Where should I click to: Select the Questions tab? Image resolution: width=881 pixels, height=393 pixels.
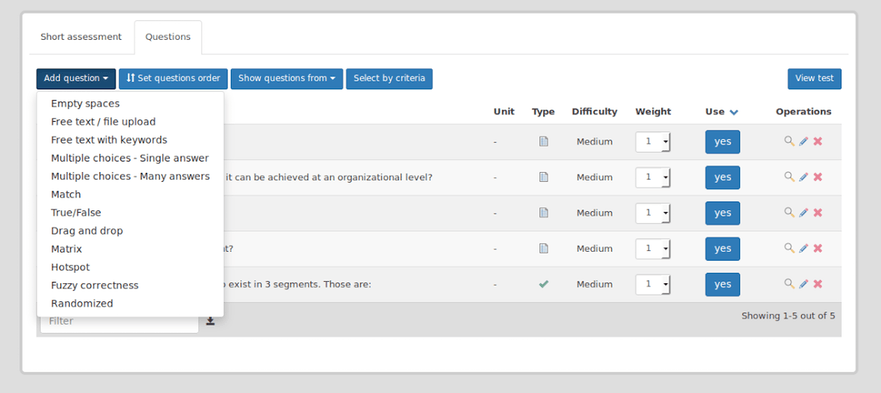coord(168,37)
